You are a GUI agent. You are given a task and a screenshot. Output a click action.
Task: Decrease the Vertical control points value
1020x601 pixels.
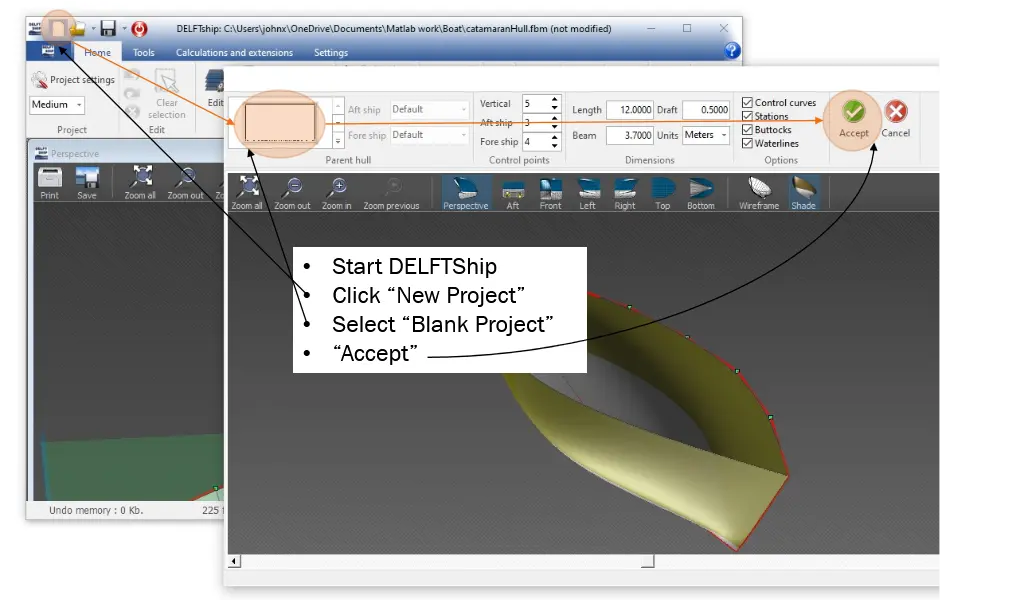click(555, 107)
